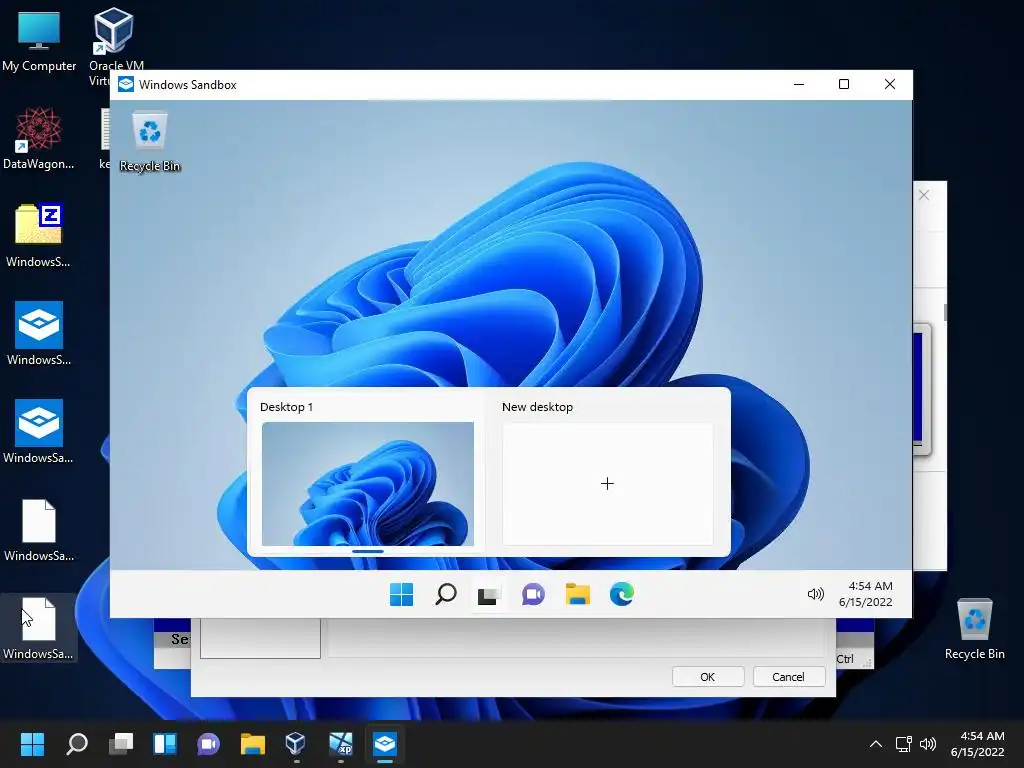Click the Windows Sandbox title bar icon
Screen dimensions: 1024x768
[126, 84]
